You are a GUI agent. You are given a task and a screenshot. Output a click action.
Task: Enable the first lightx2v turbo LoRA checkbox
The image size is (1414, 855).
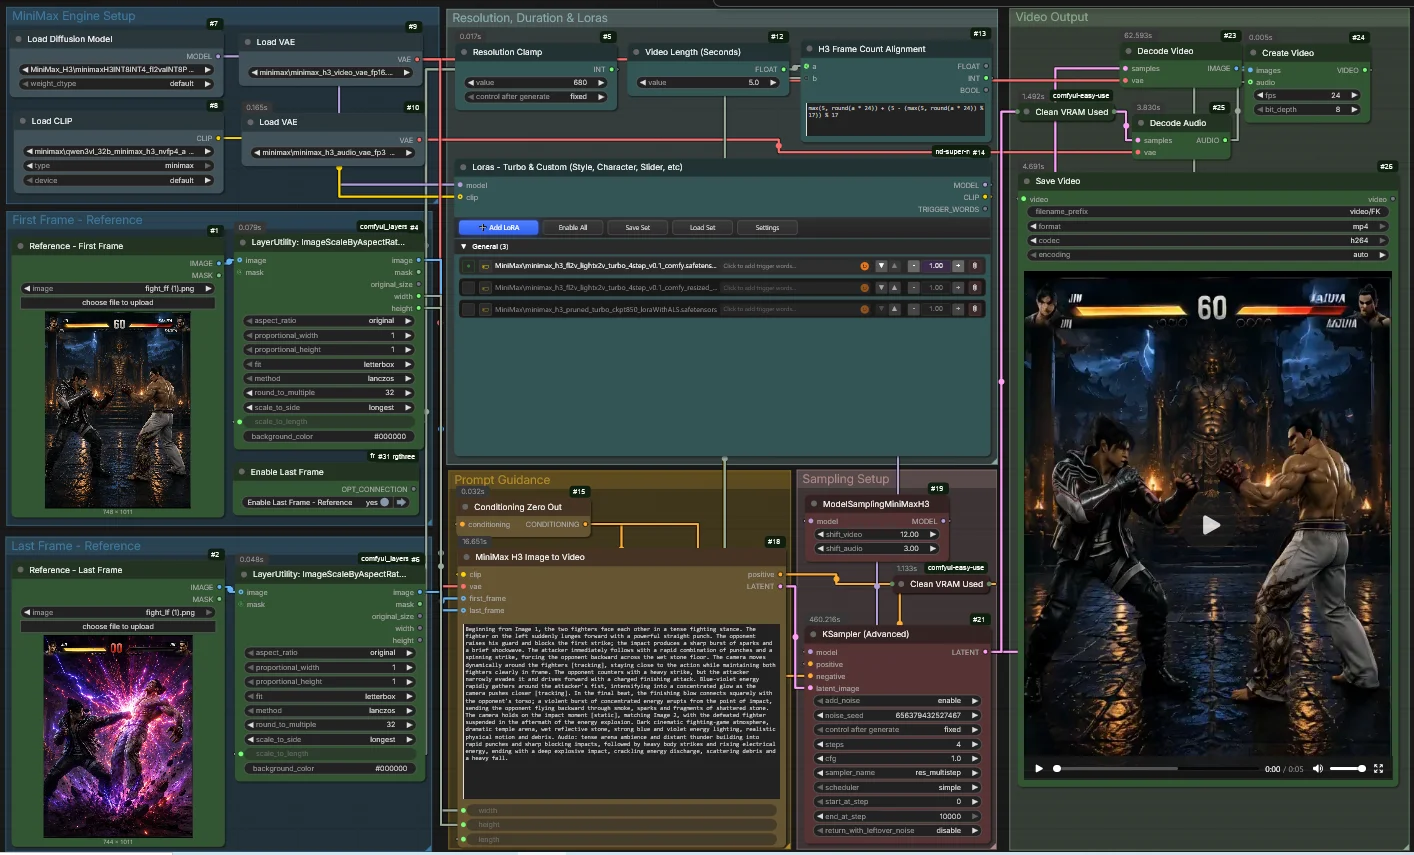tap(468, 266)
